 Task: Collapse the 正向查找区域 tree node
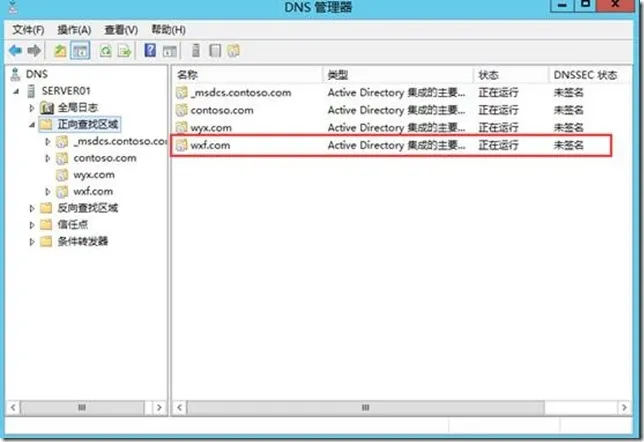pos(32,124)
